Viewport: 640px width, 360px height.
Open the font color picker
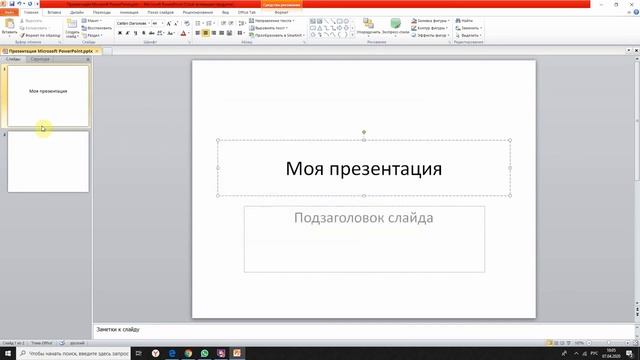[184, 33]
